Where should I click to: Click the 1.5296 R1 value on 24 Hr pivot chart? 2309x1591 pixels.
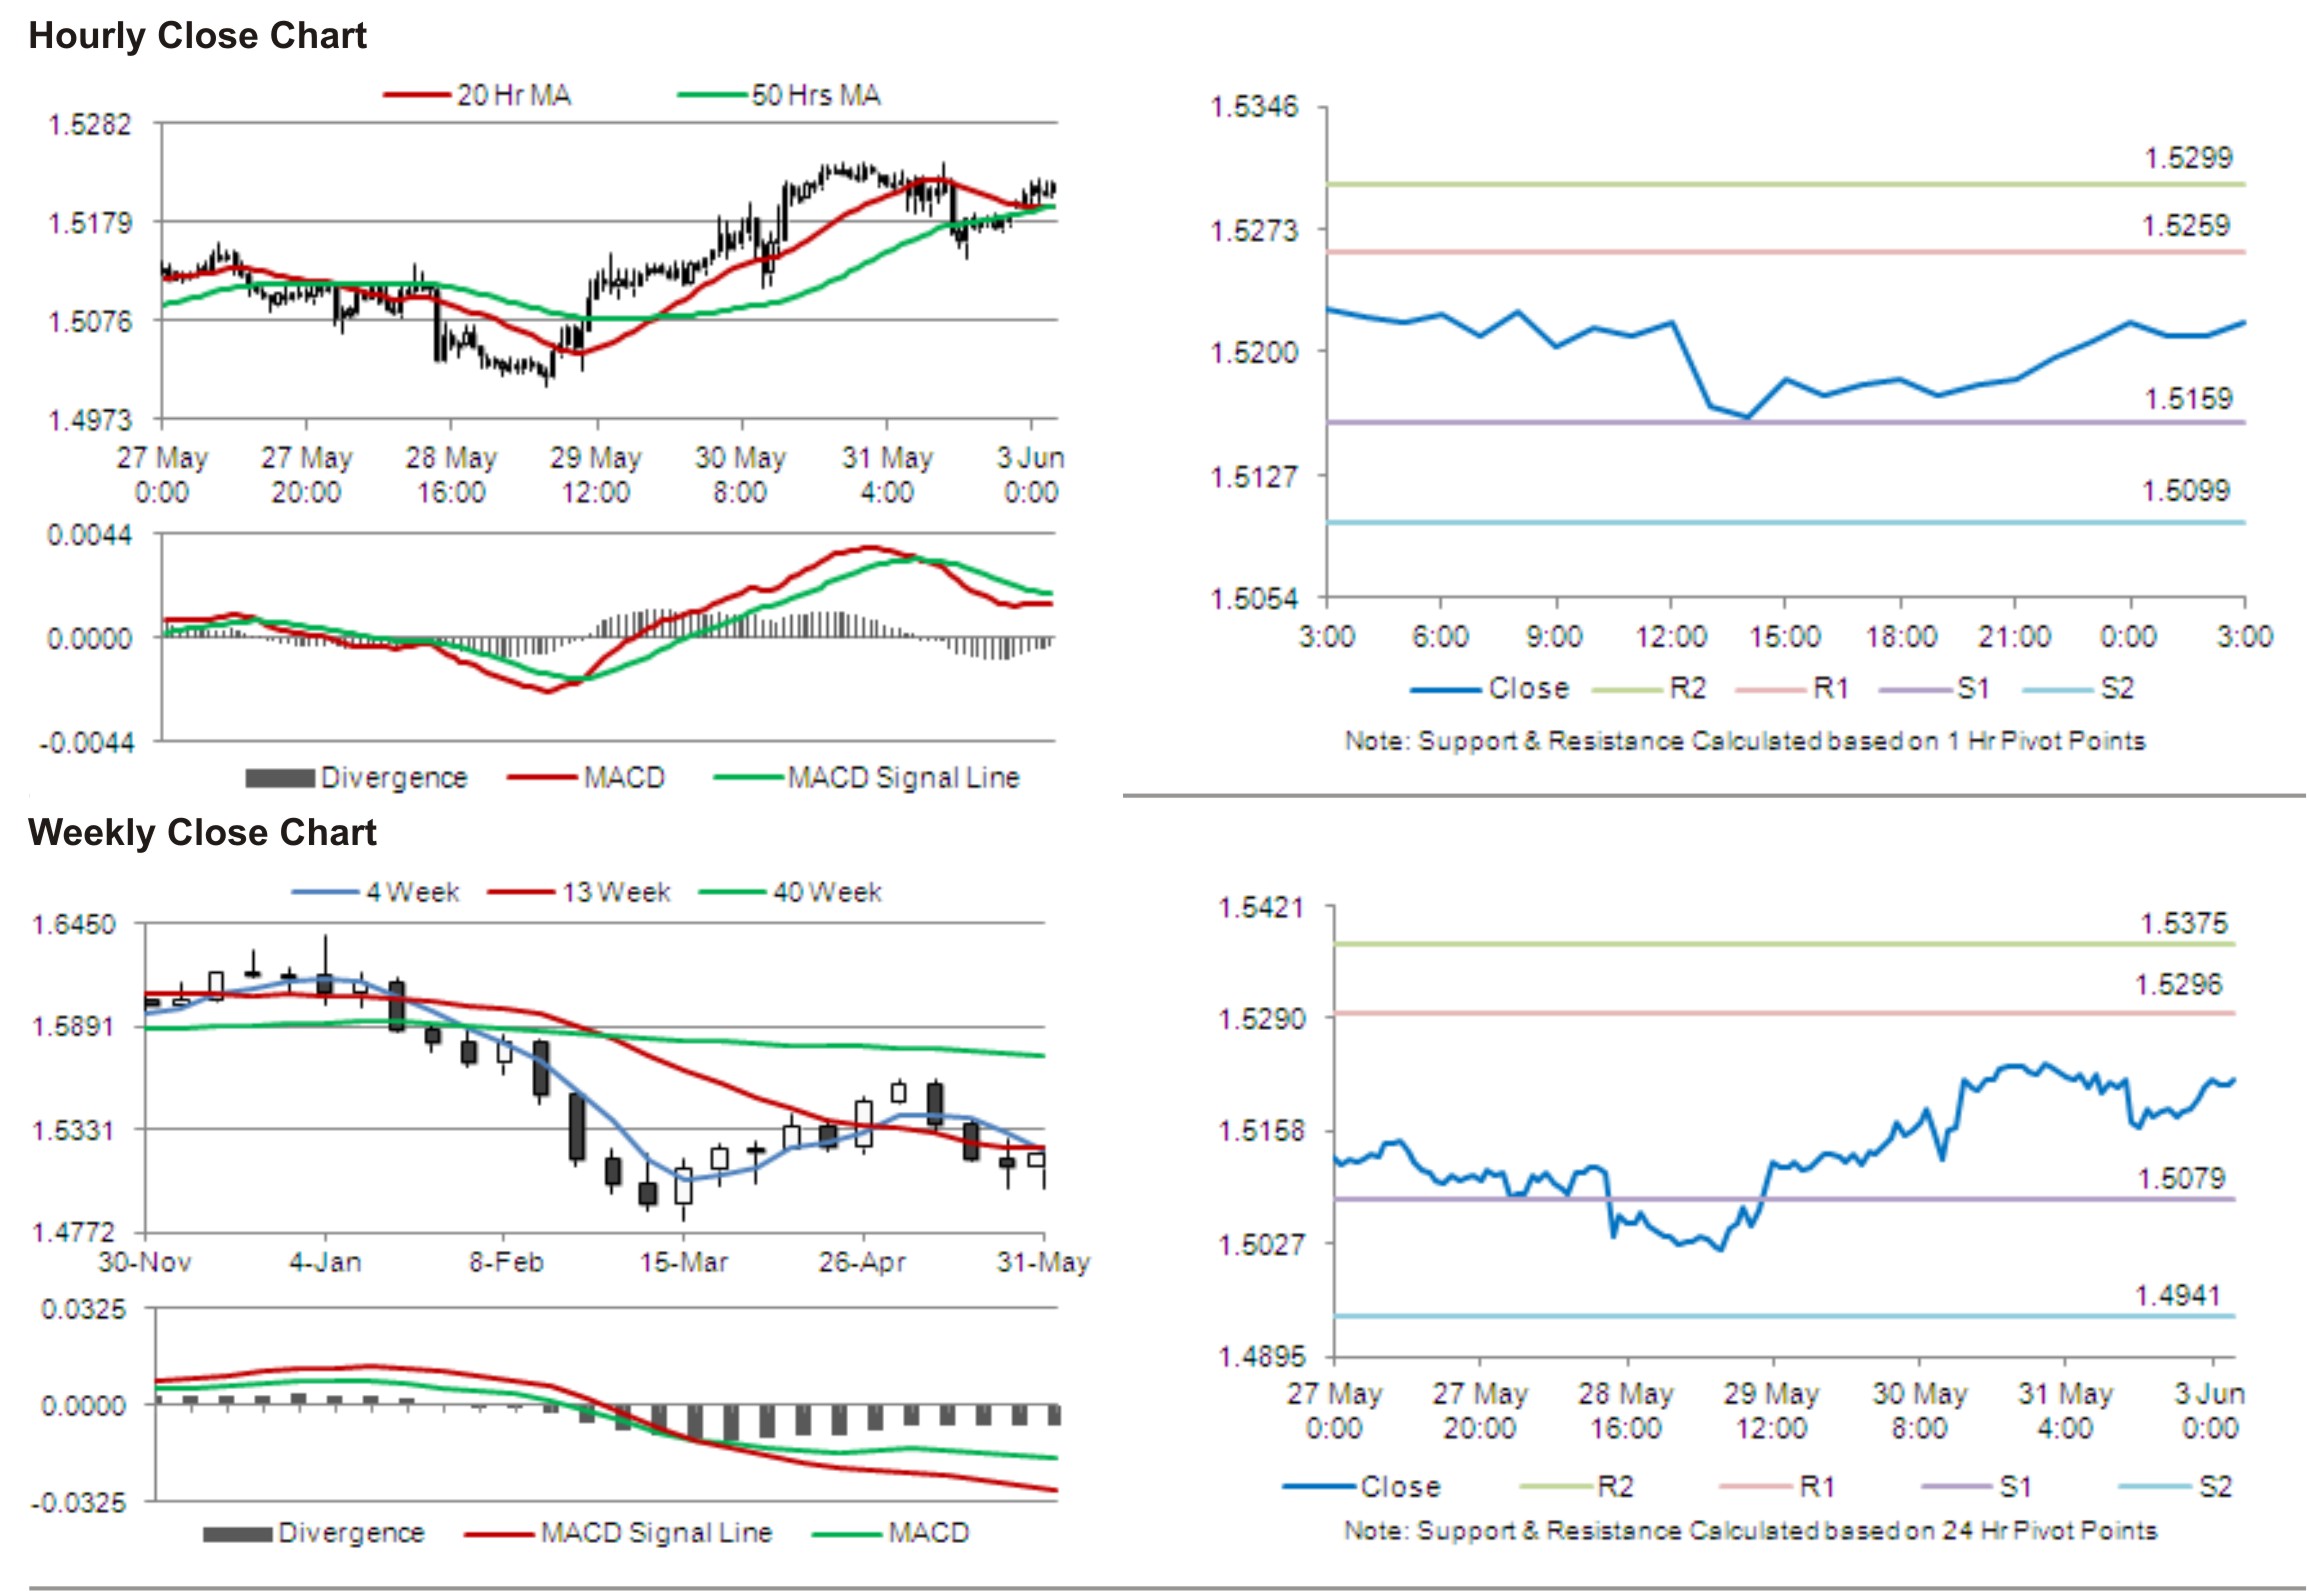2178,985
